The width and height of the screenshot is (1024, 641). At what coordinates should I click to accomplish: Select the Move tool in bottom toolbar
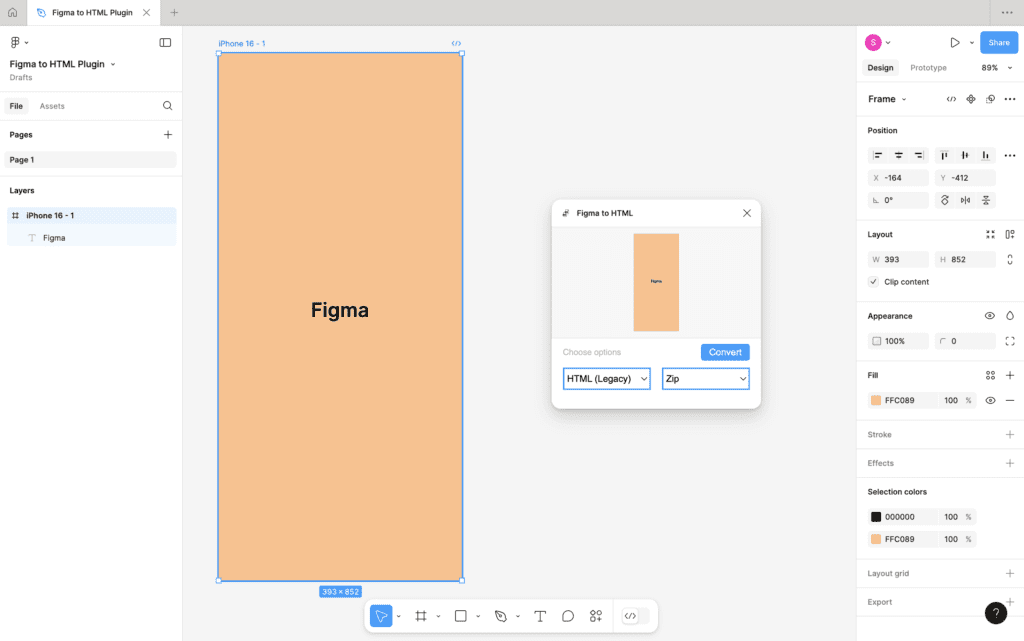coord(381,616)
